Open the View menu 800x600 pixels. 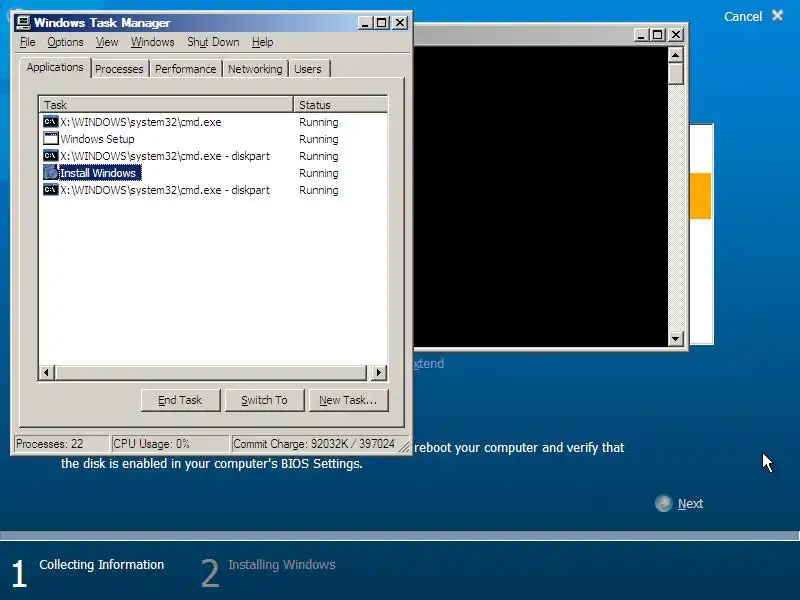[x=107, y=42]
